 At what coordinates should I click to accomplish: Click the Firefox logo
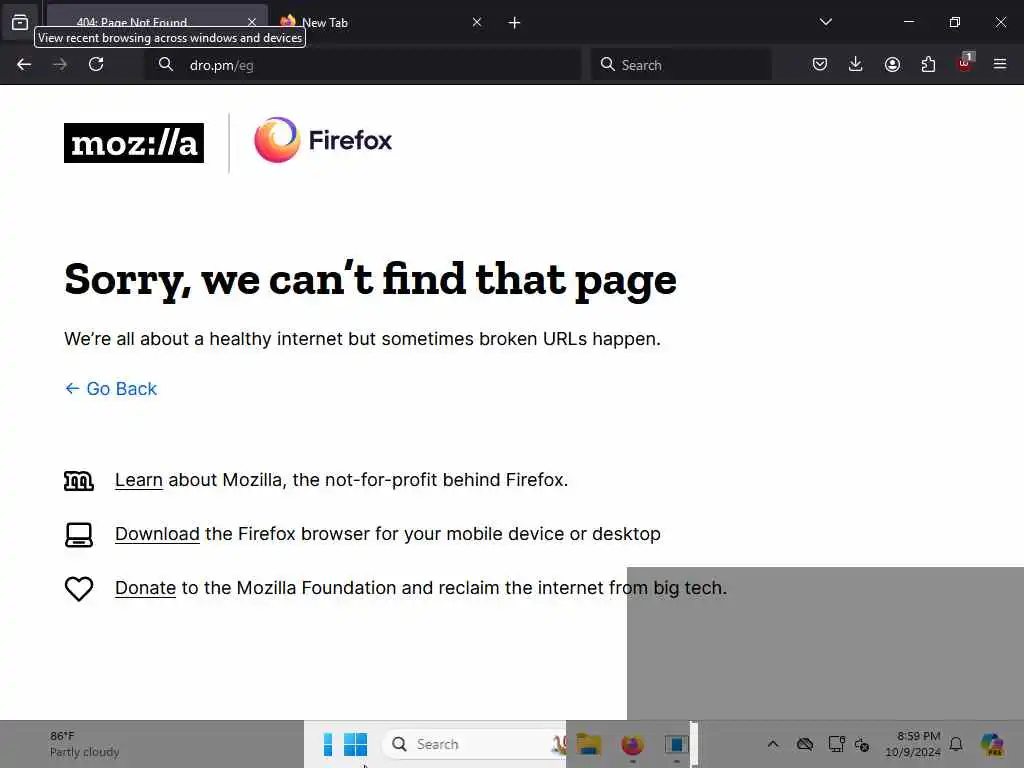click(x=323, y=140)
